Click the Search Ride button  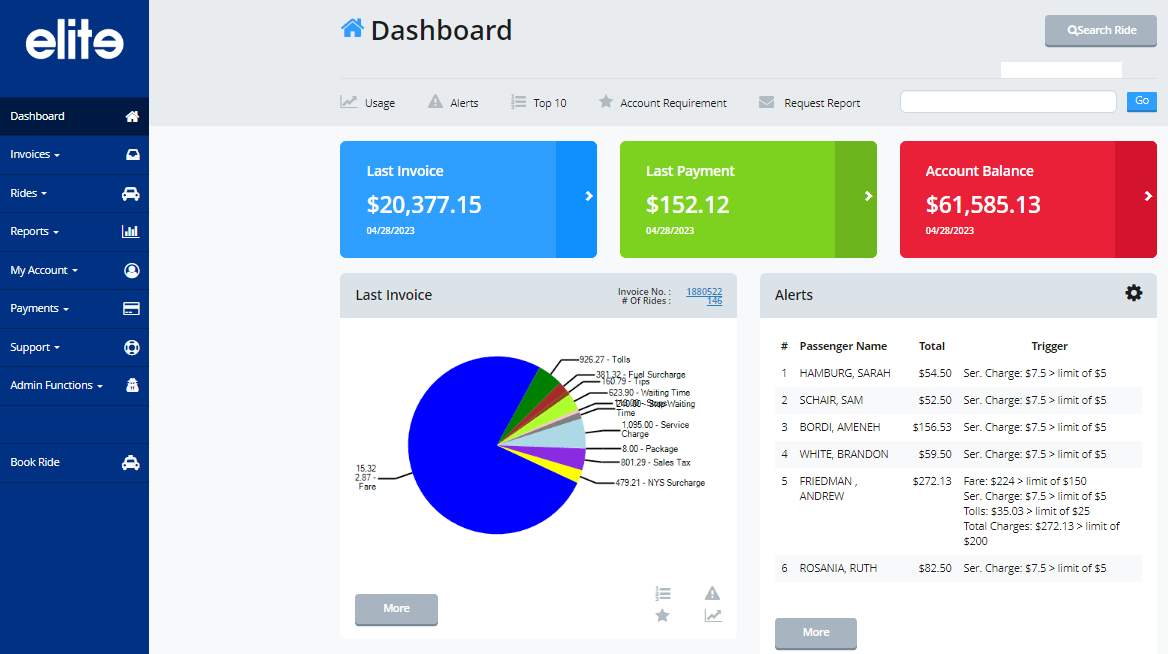(x=1100, y=31)
